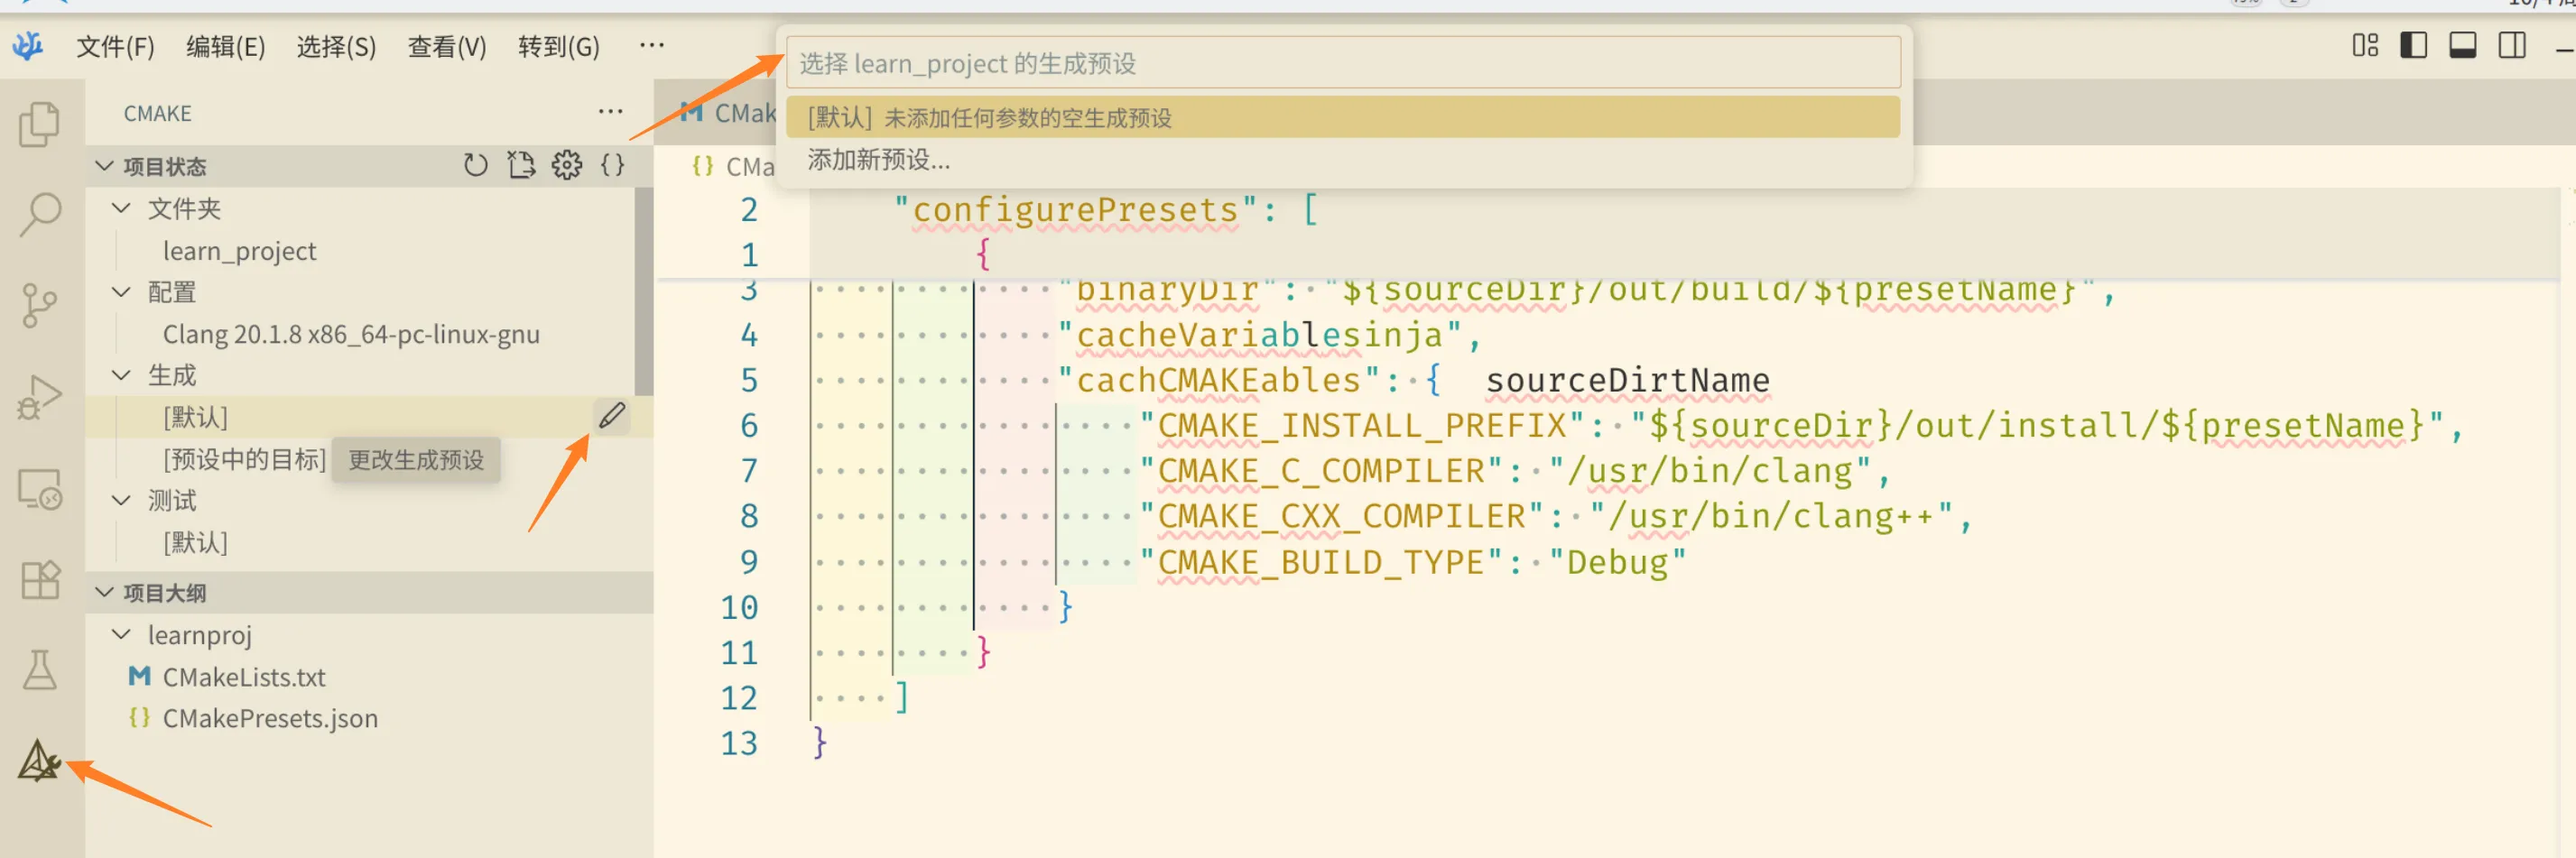Open Run and Debug from the activity bar

(40, 395)
